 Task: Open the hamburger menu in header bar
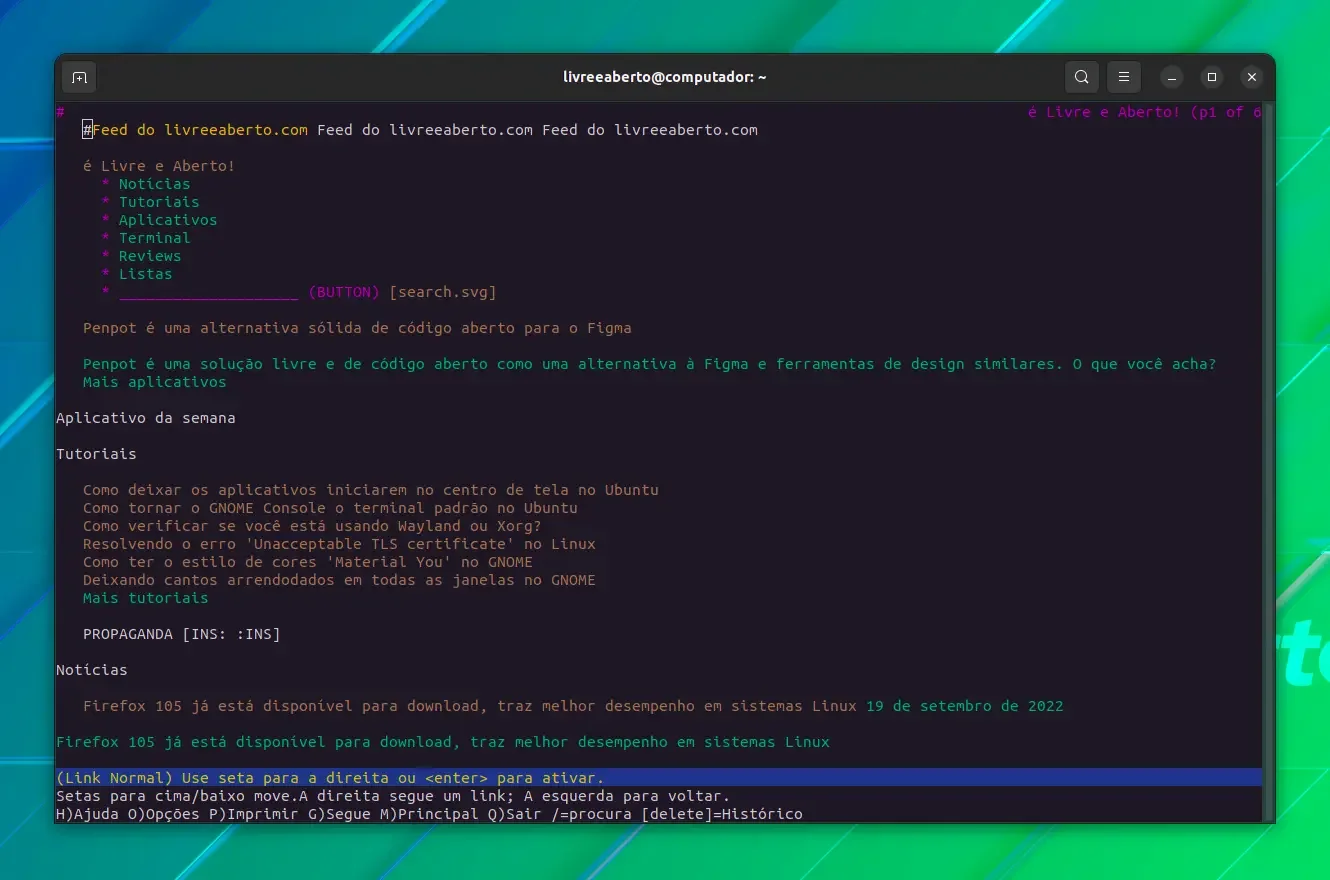(1124, 77)
